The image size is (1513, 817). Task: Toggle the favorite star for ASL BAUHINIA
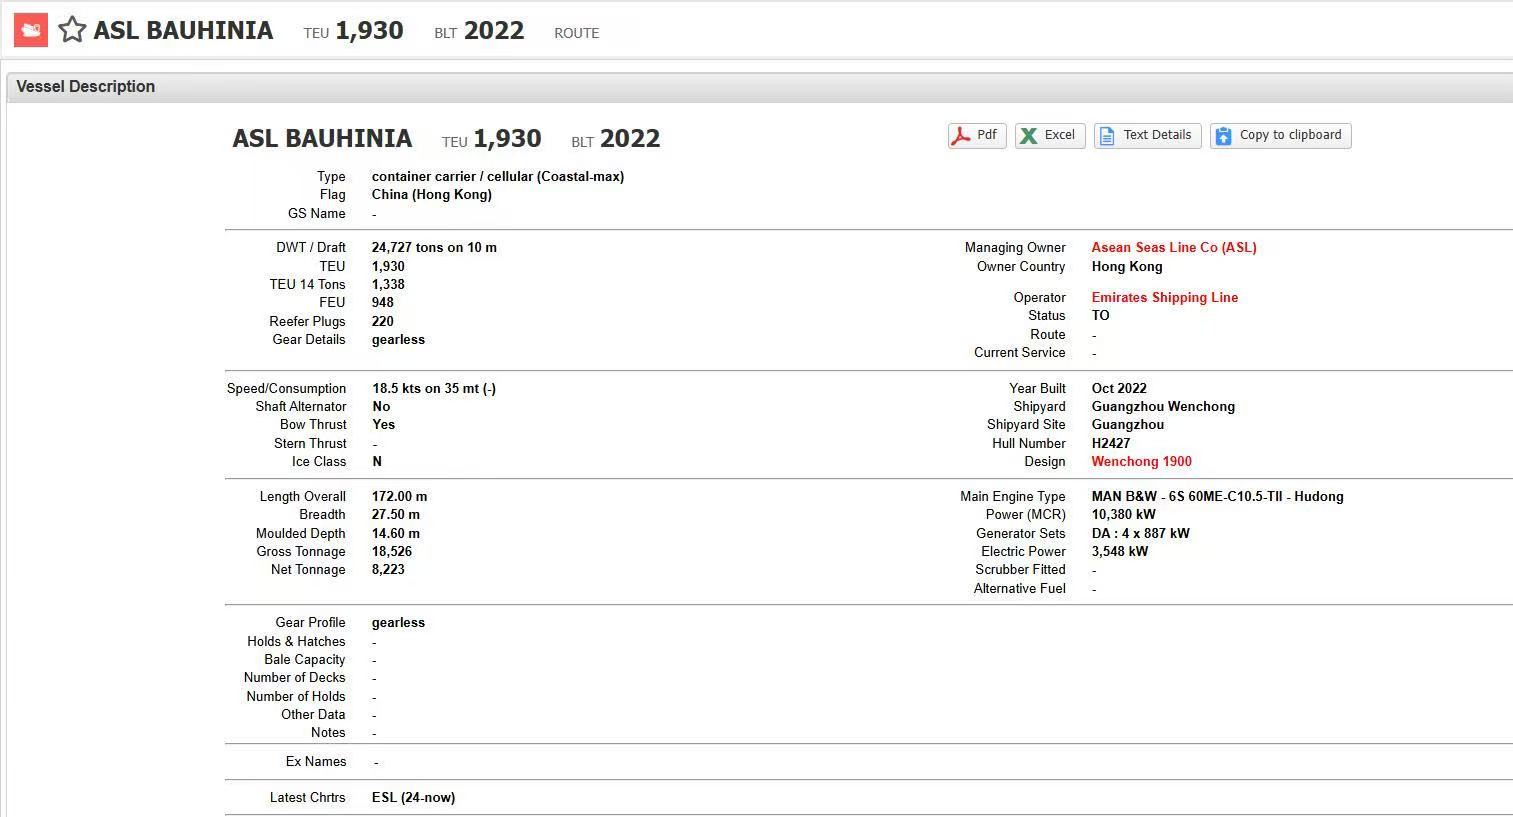pos(72,30)
